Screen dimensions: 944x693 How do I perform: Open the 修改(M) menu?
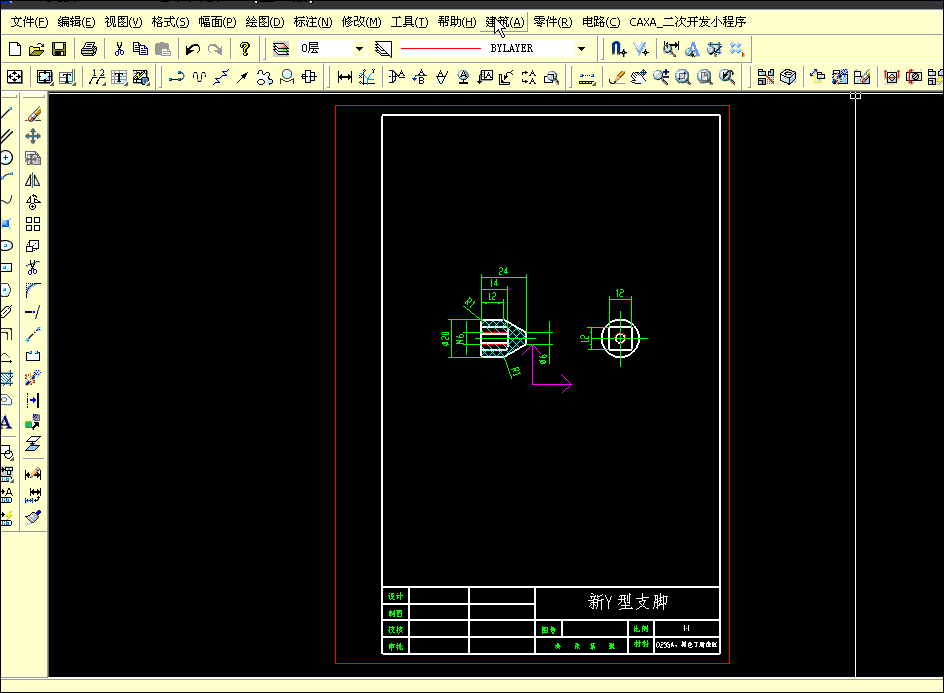(x=361, y=22)
